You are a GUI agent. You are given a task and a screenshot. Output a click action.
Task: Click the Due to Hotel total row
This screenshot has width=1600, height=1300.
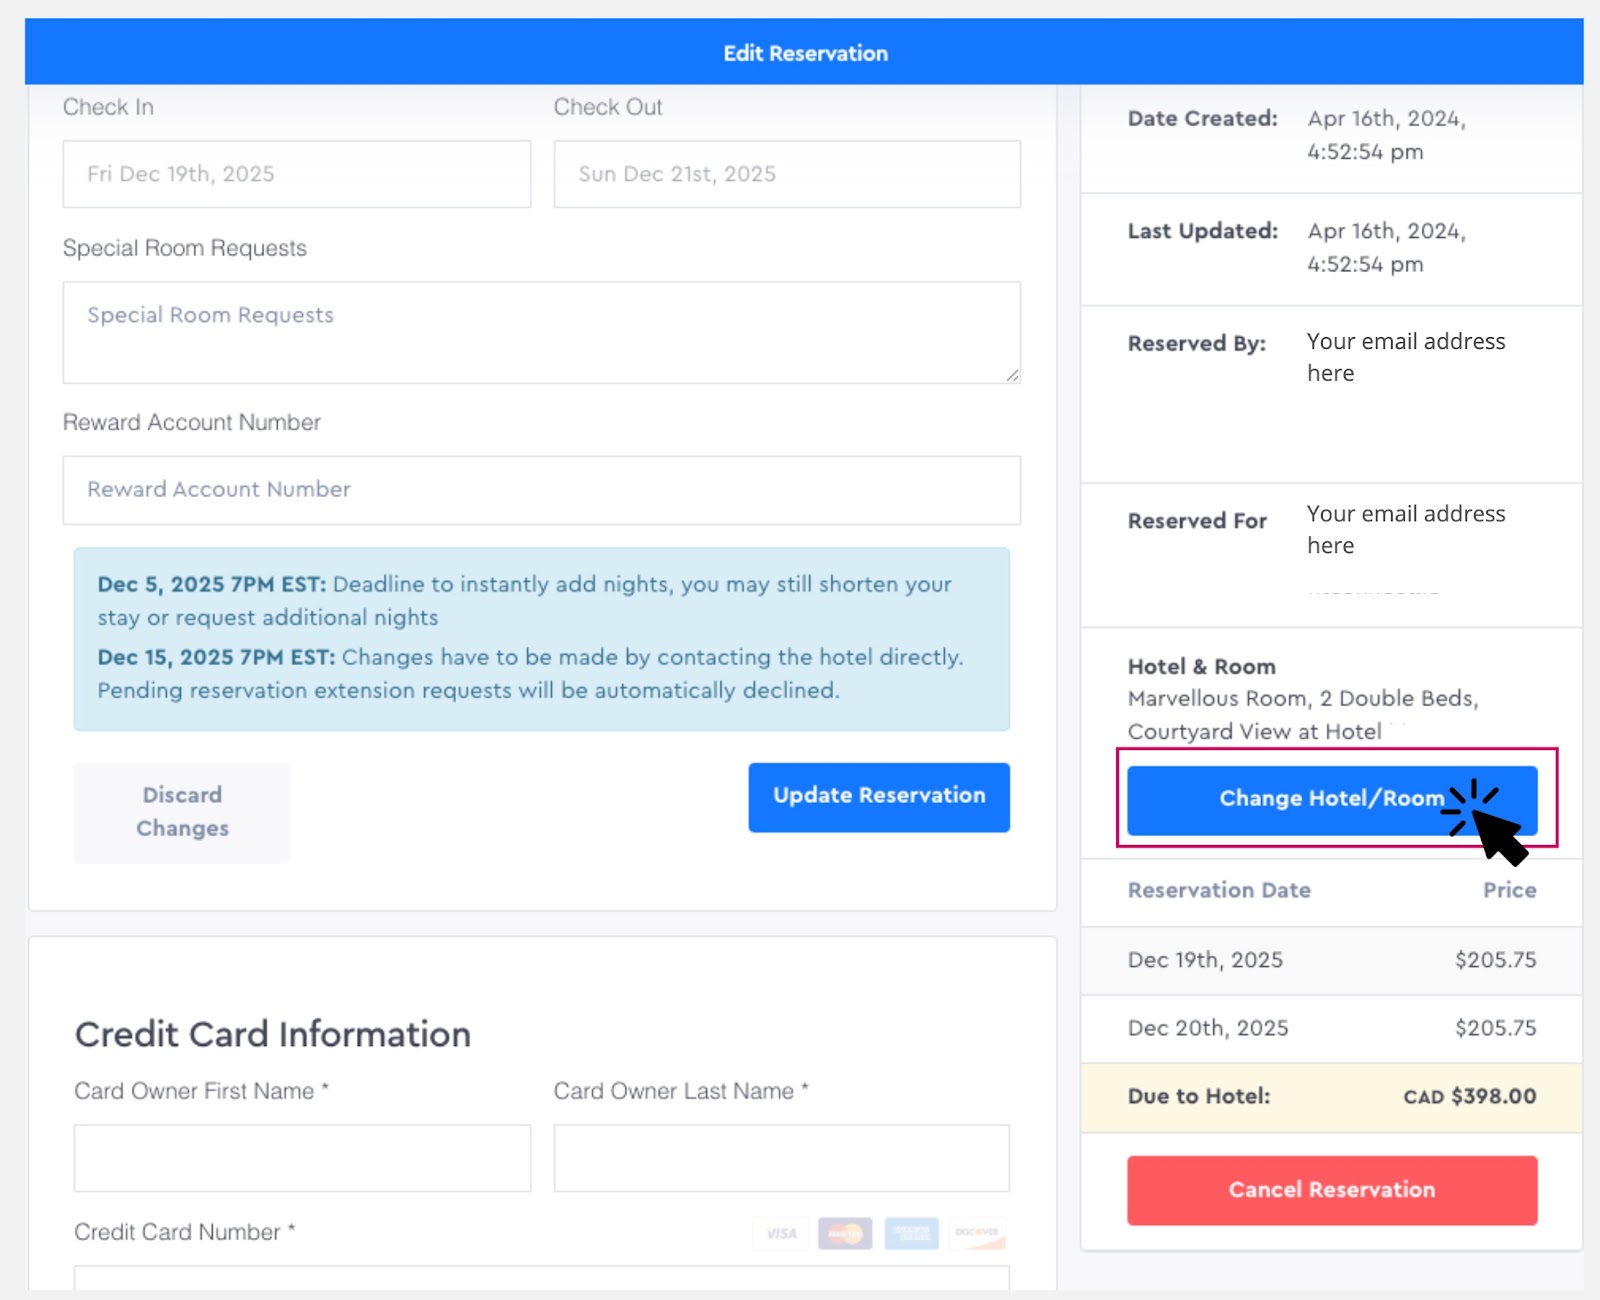1331,1096
